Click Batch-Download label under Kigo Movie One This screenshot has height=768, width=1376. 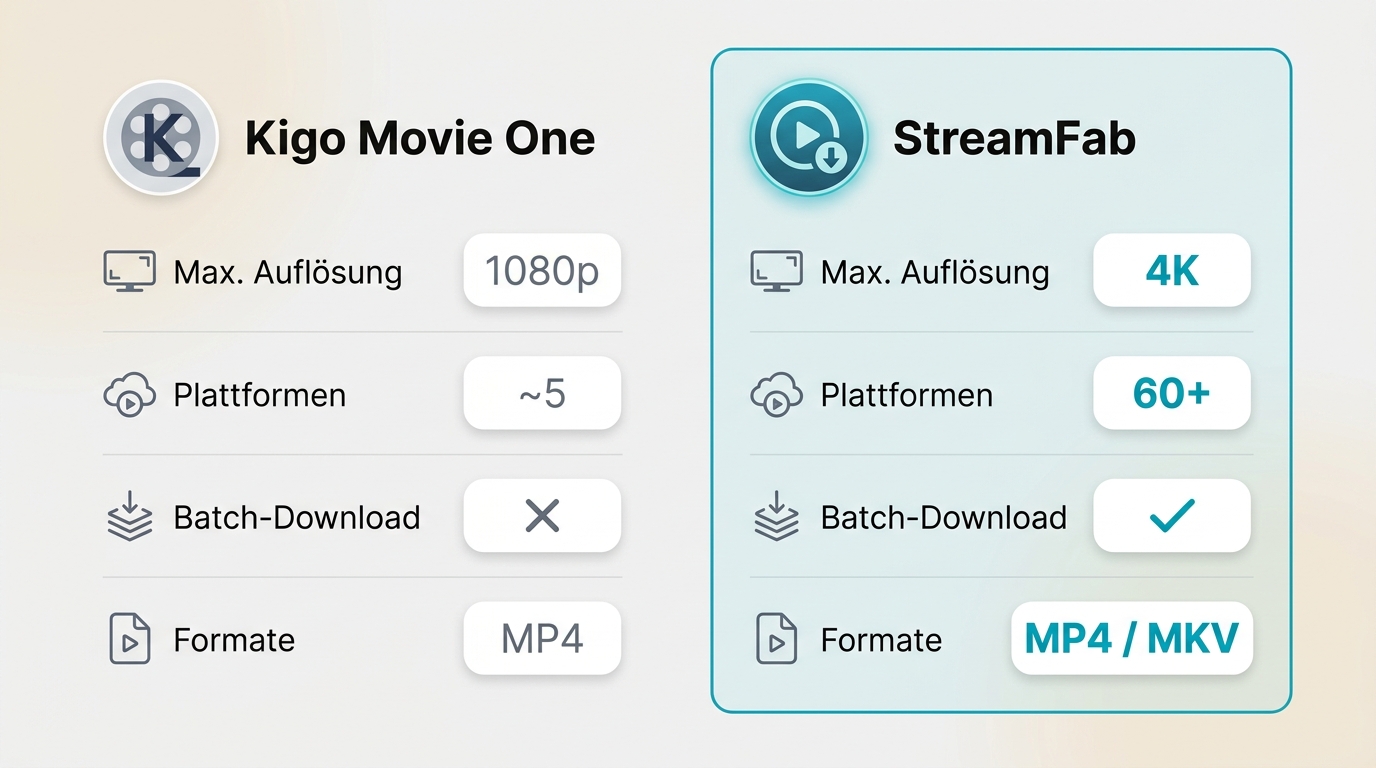[x=297, y=517]
